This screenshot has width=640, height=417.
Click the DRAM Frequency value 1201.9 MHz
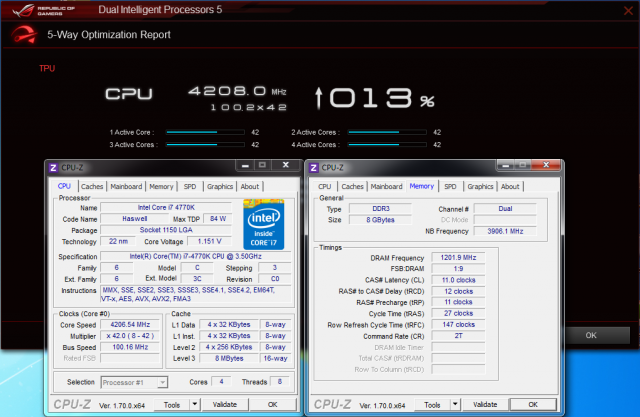coord(458,257)
